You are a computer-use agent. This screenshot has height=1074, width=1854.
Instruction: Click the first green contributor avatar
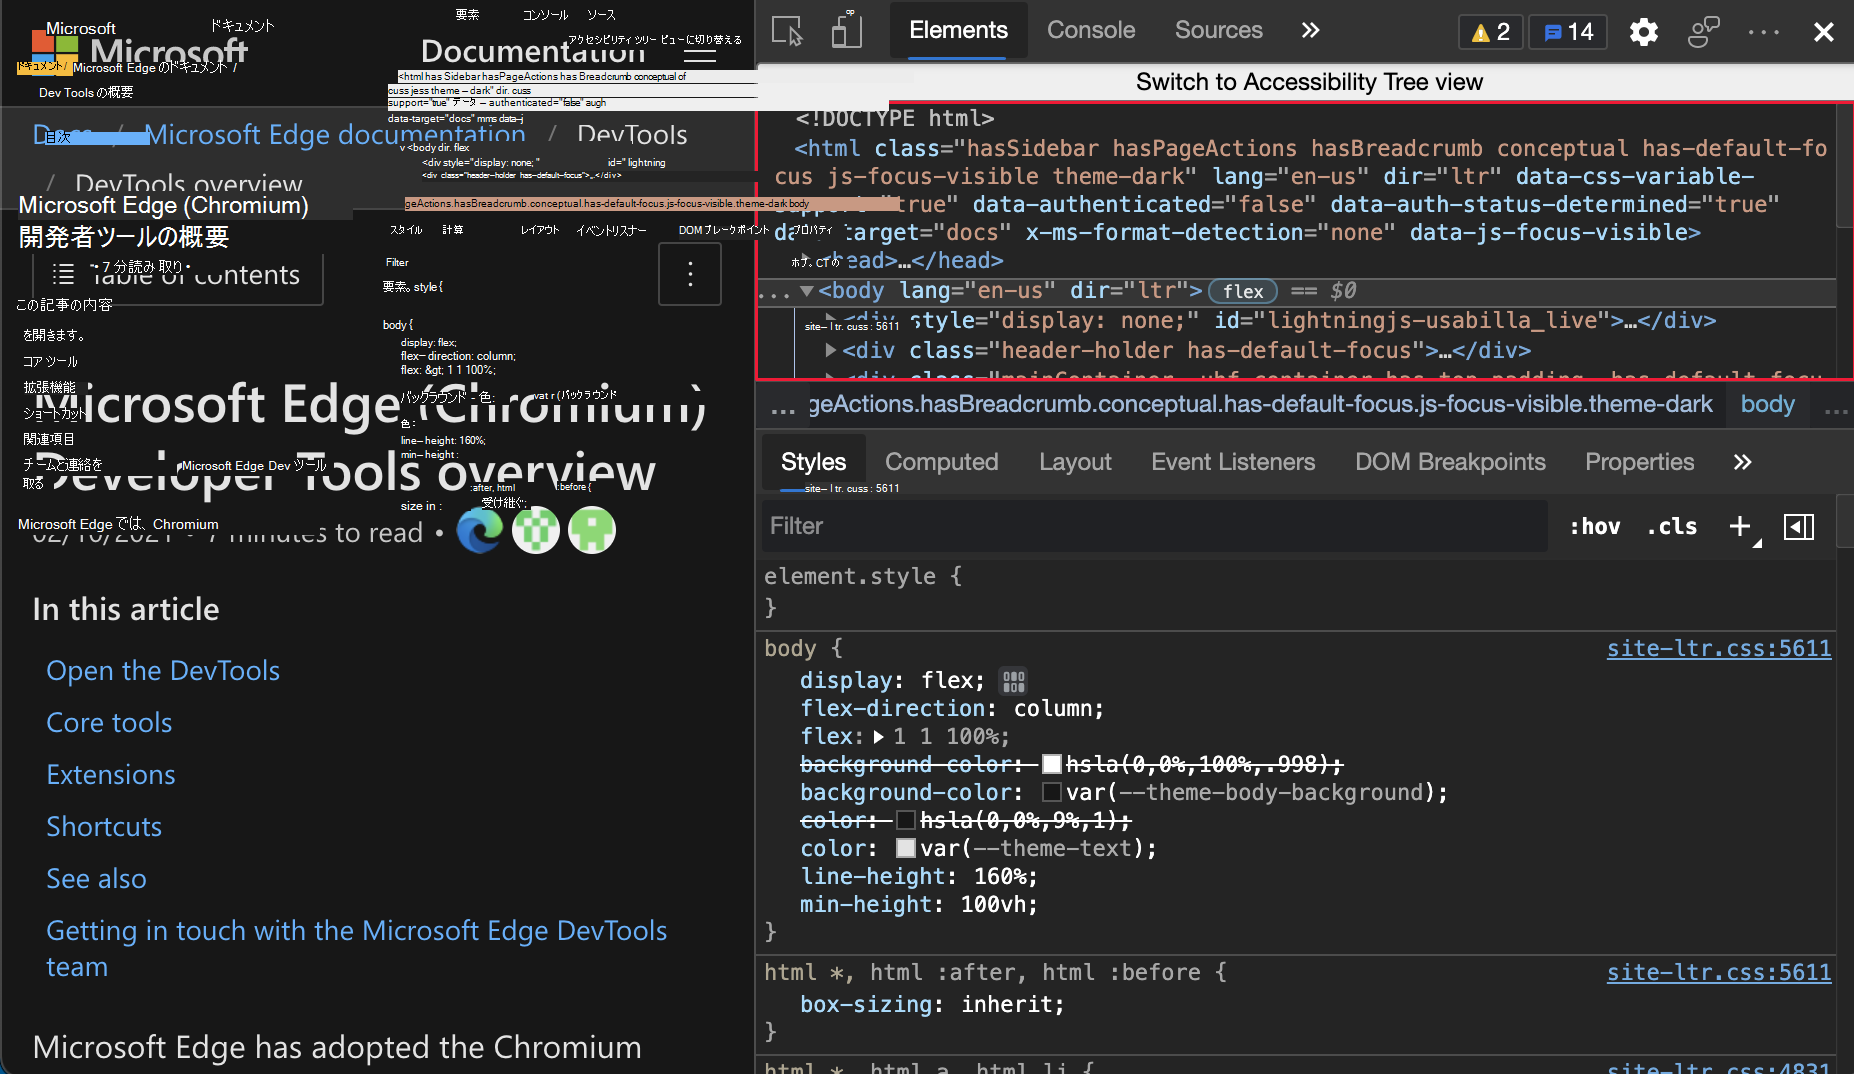pos(536,530)
